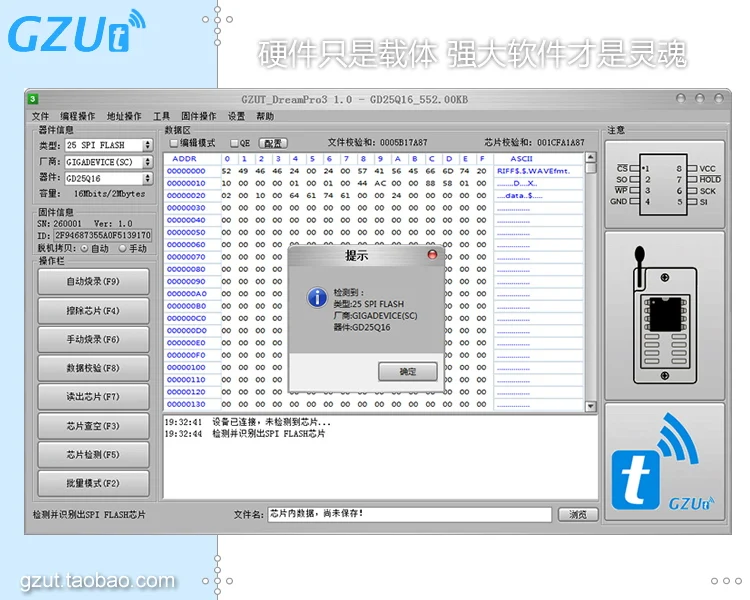Click the chip pinout diagram

pos(664,185)
